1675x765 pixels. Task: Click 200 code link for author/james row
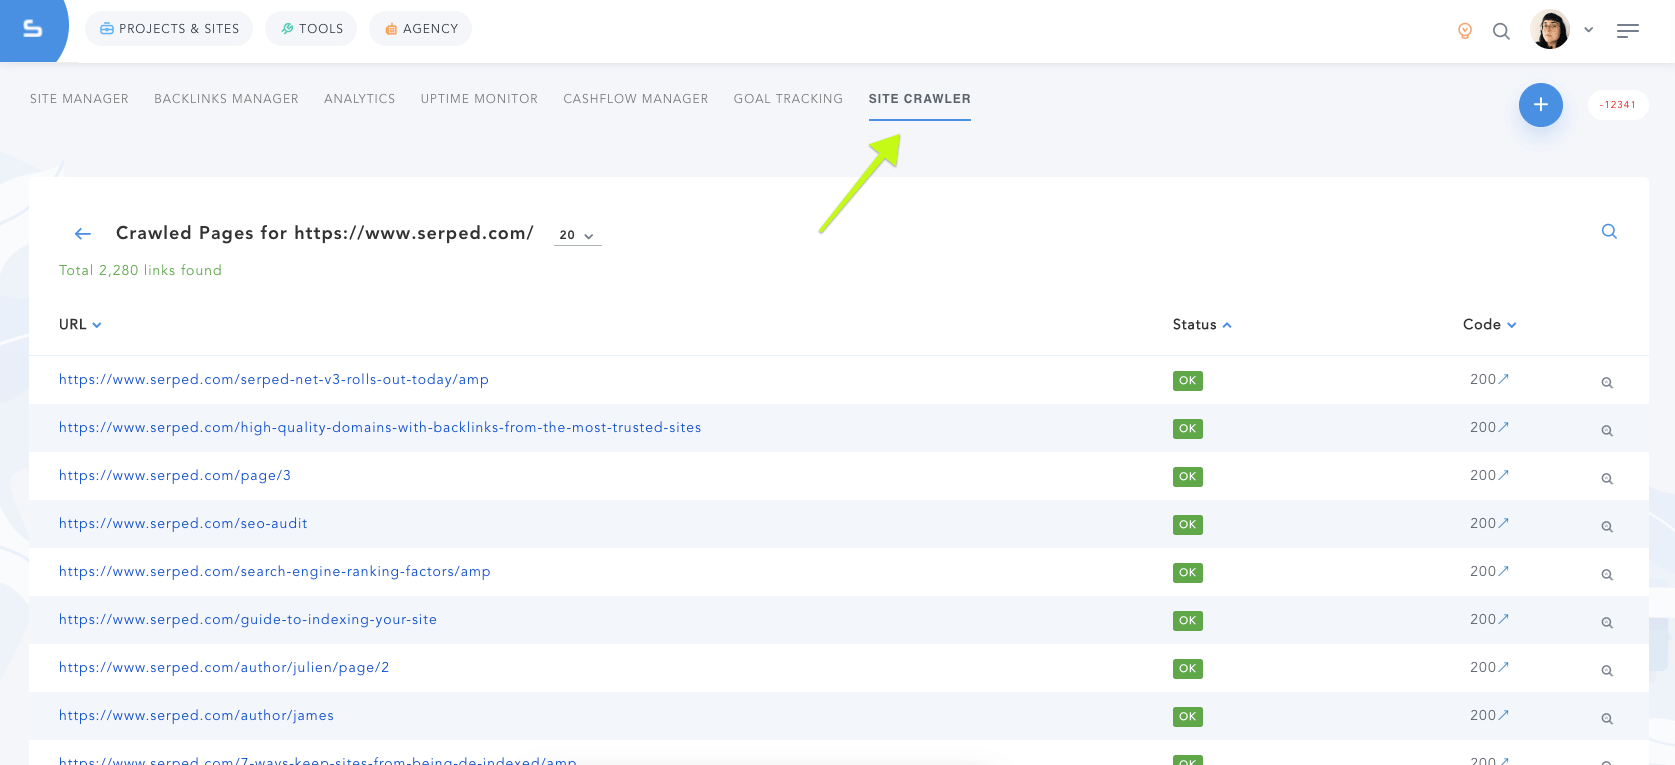coord(1489,716)
